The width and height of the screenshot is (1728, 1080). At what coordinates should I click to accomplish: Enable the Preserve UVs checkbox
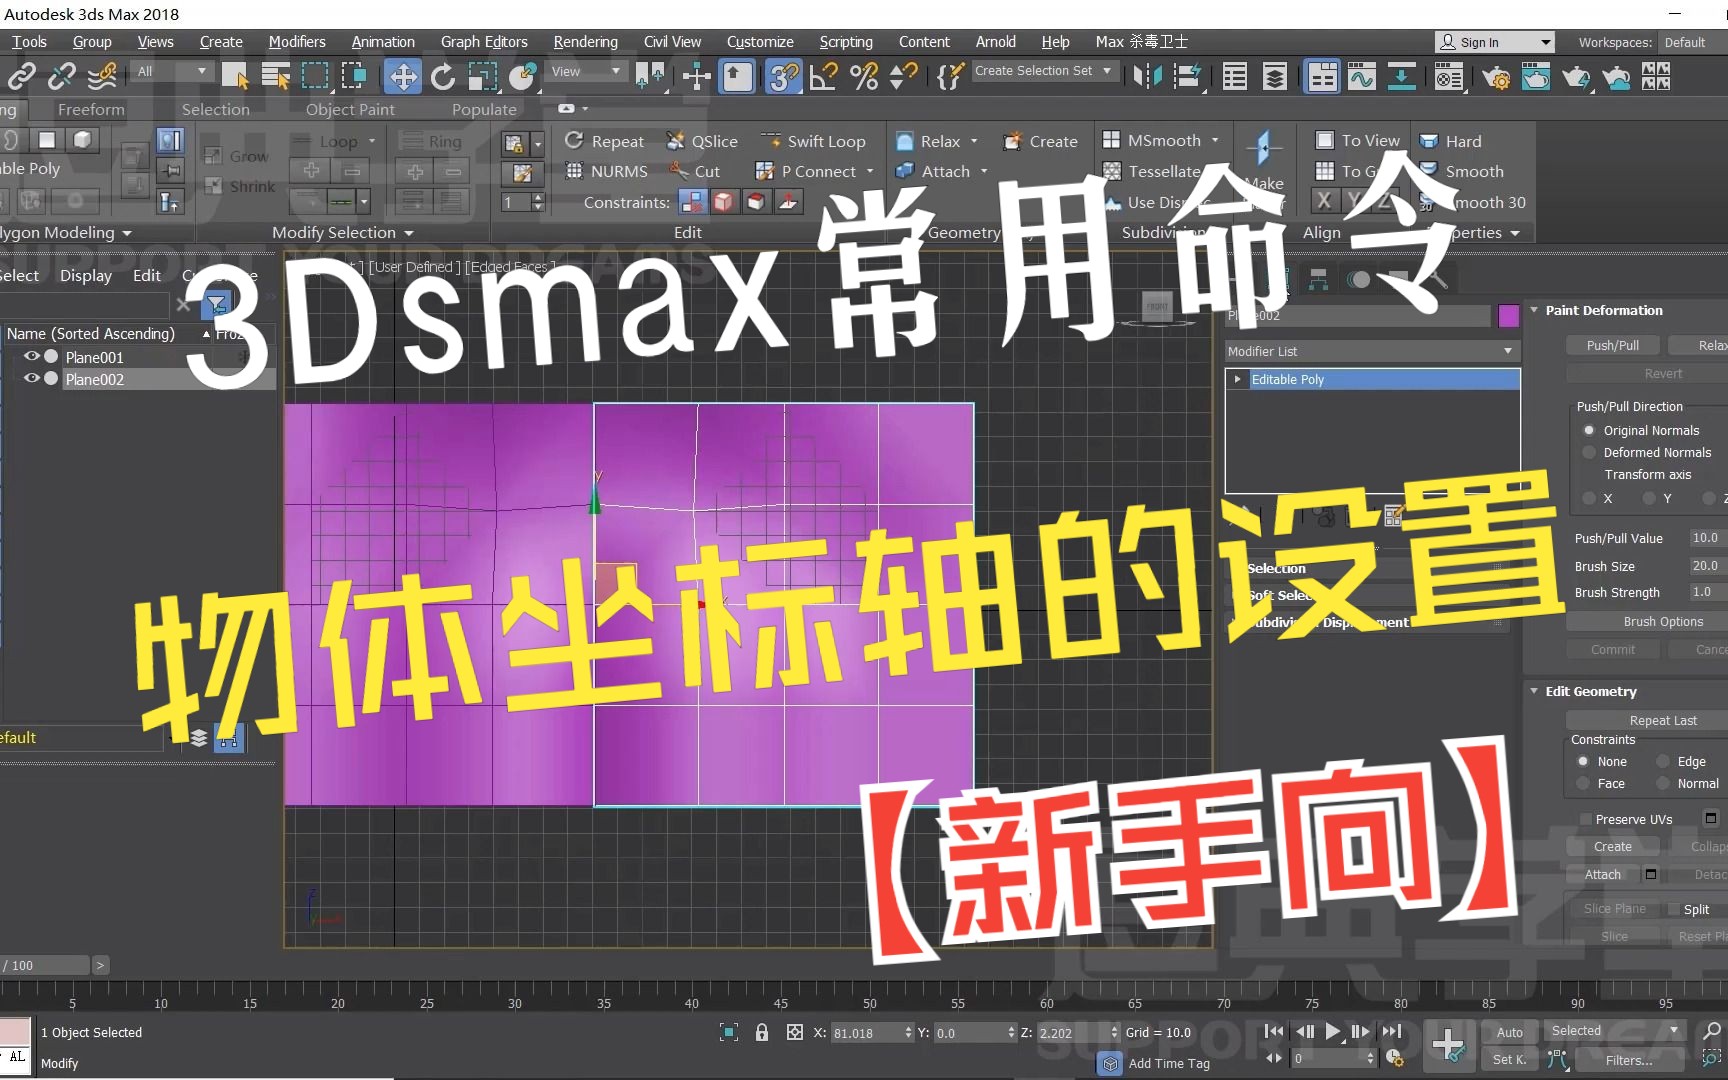[1585, 819]
